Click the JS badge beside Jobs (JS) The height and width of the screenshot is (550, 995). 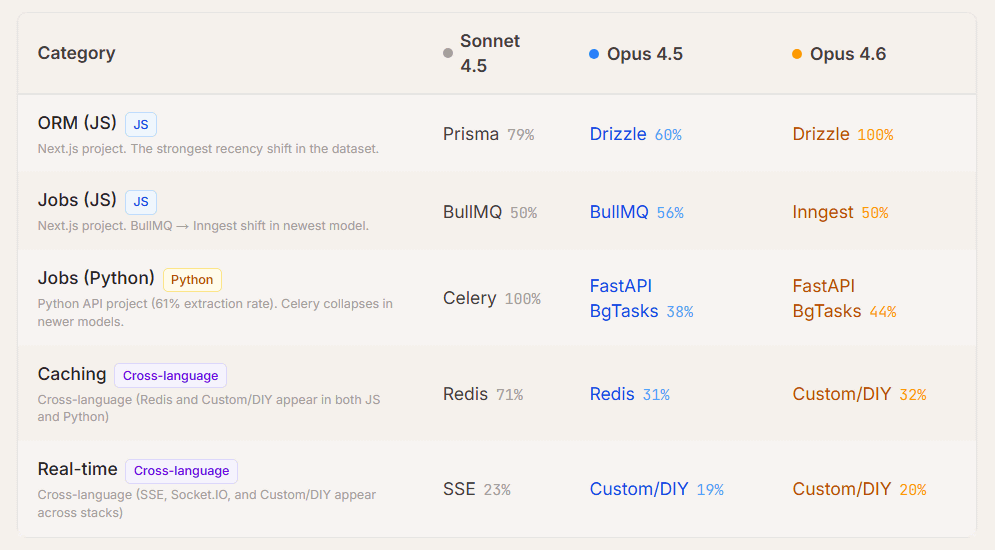pos(141,201)
